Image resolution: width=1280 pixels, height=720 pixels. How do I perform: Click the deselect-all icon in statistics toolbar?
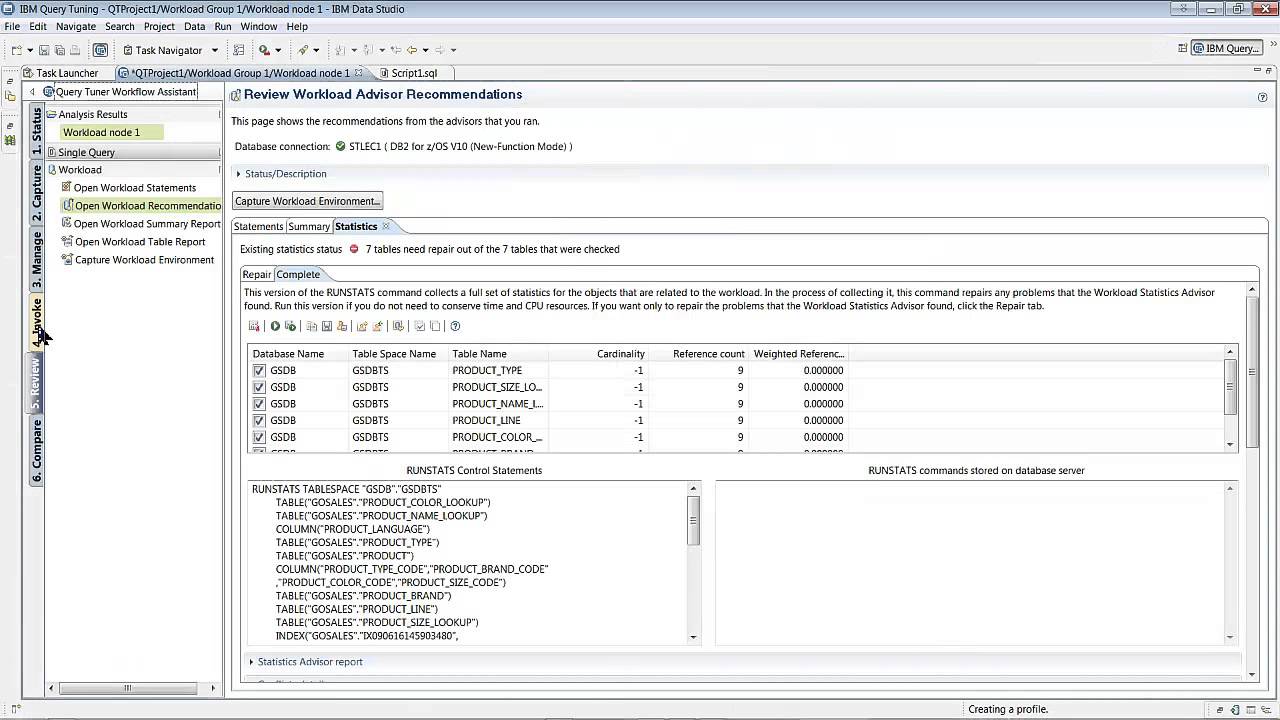(x=435, y=326)
